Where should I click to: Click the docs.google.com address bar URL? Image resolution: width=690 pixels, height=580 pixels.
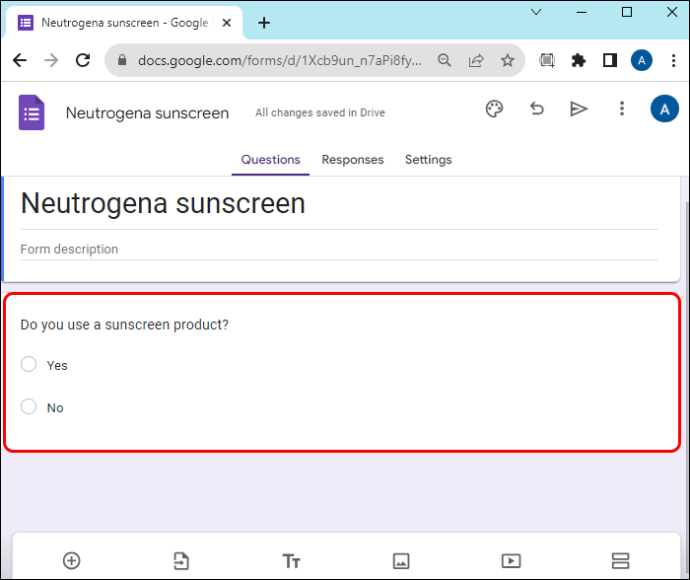tap(279, 60)
